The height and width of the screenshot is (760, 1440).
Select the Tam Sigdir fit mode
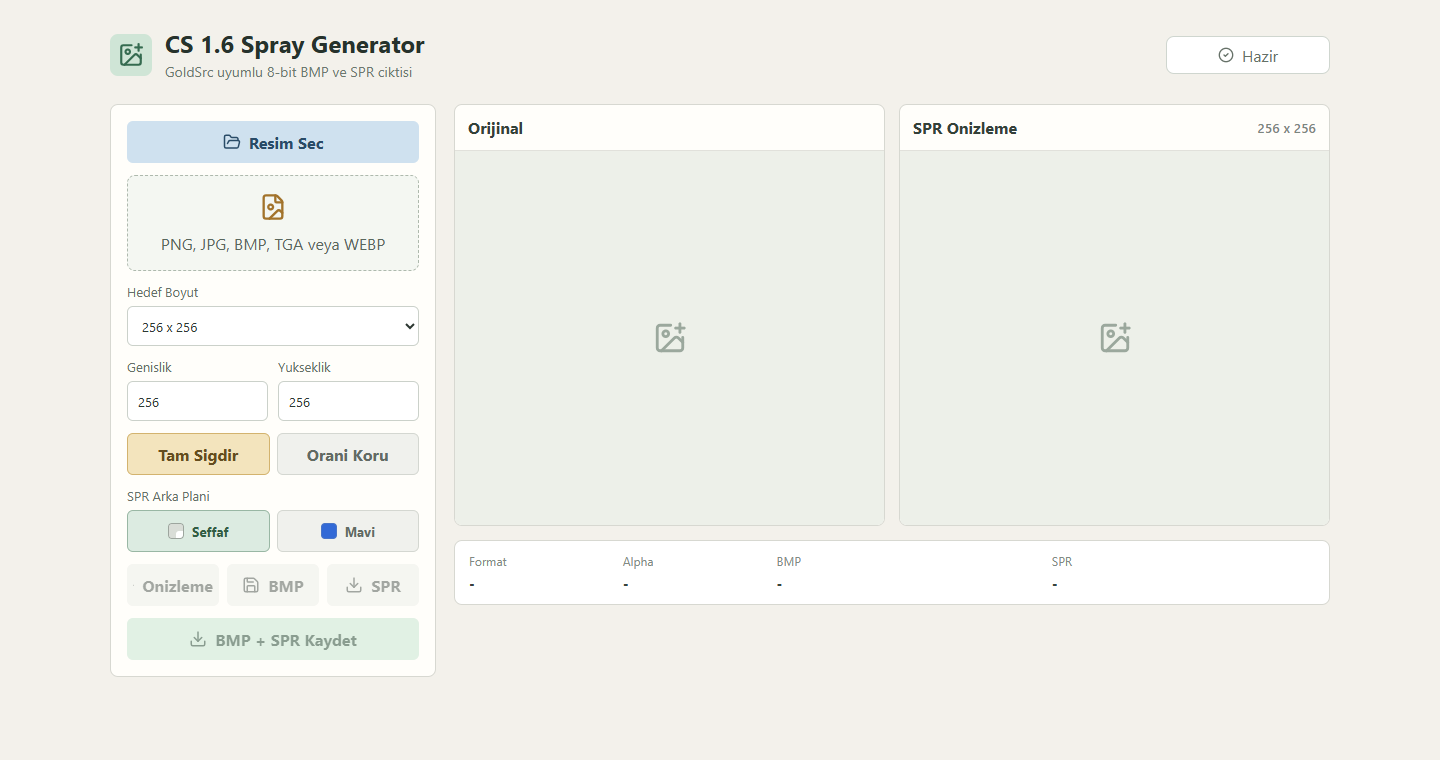pyautogui.click(x=198, y=454)
